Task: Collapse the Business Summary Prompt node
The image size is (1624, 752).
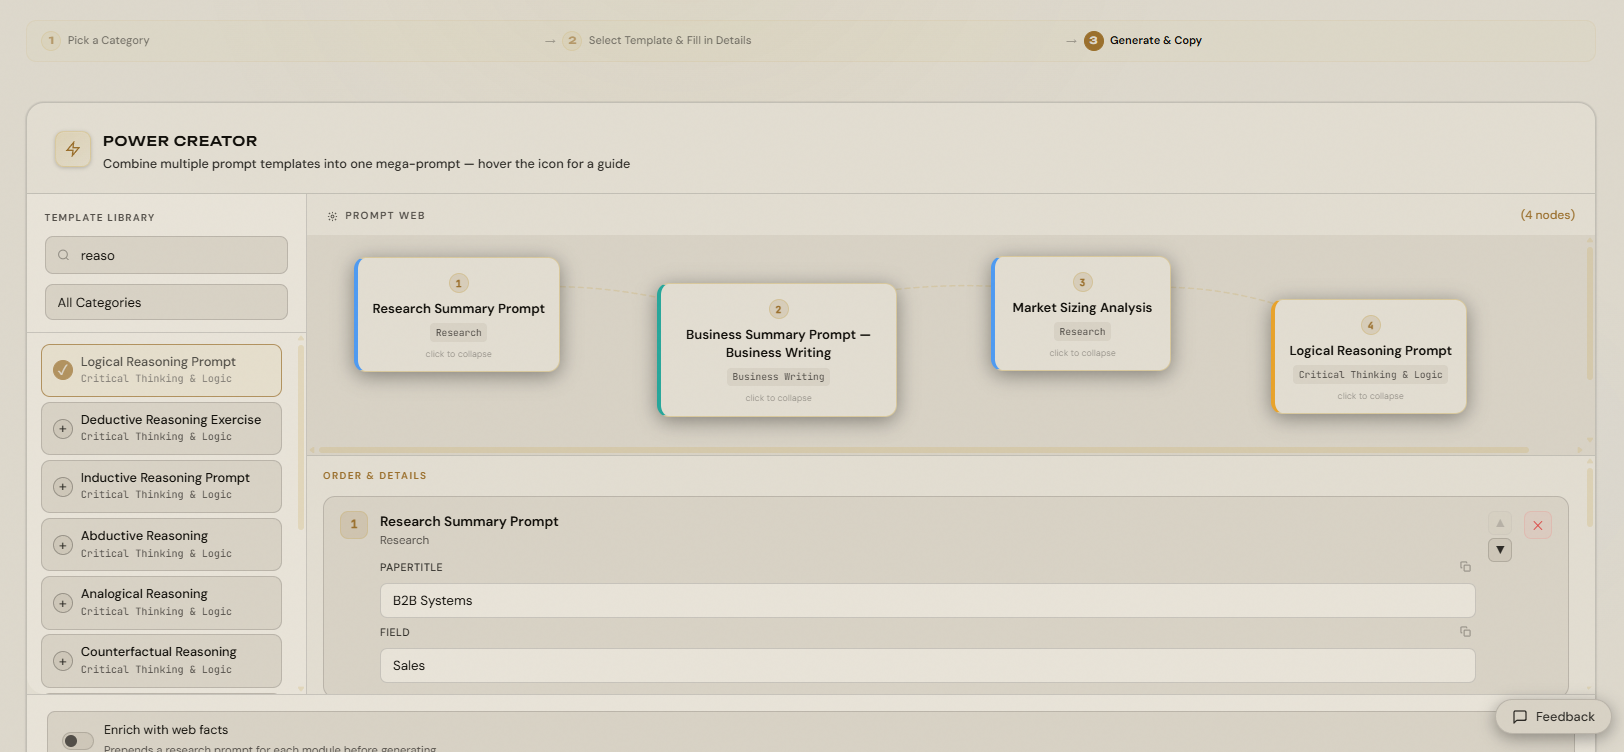Action: point(778,398)
